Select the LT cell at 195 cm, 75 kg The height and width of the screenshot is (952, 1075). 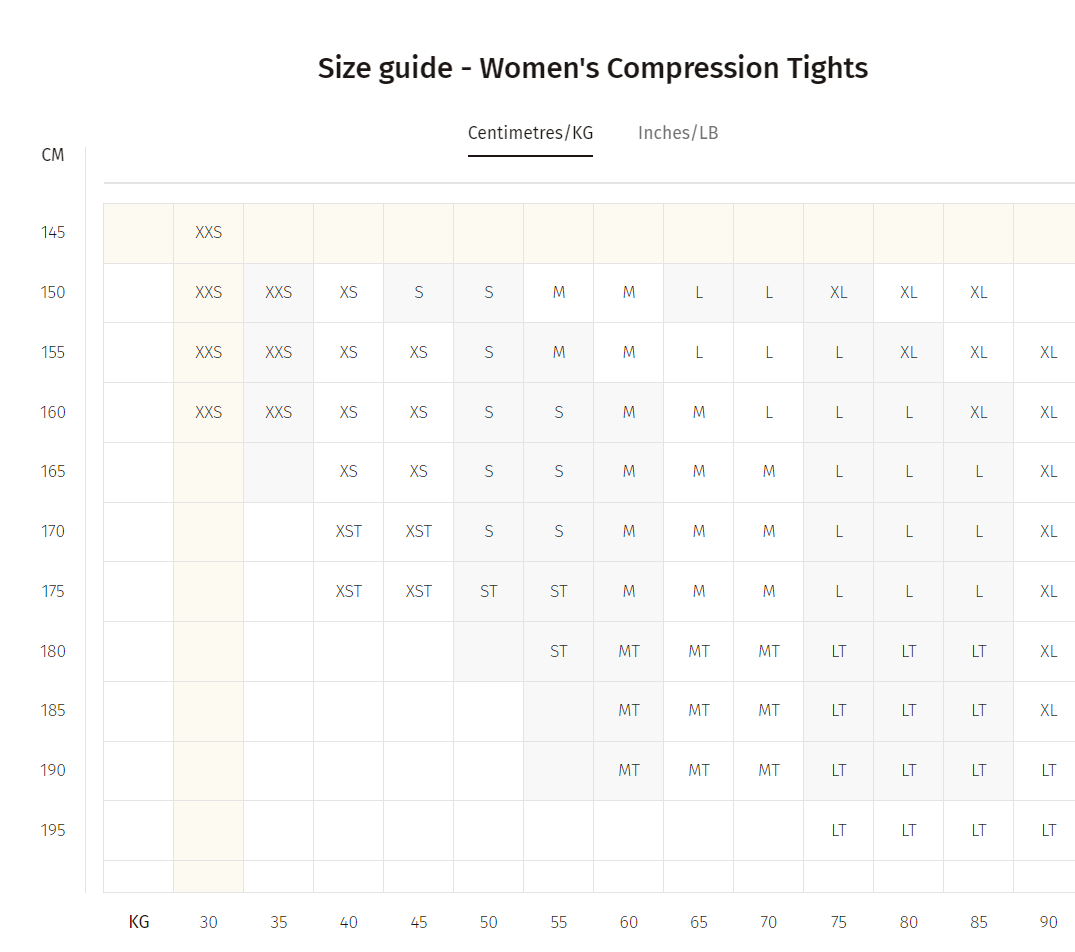pos(838,830)
